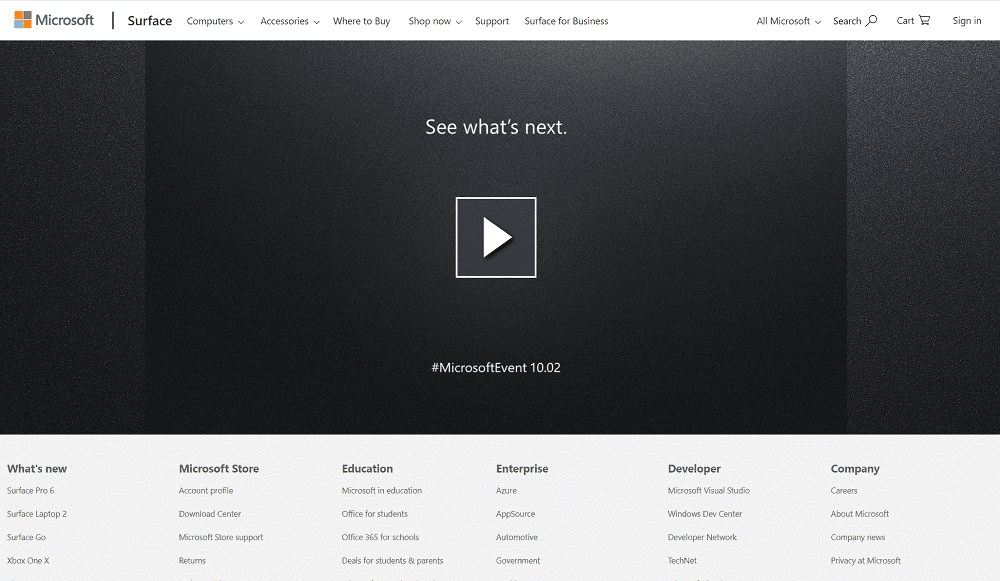Click the Microsoft logo
1000x581 pixels.
[54, 20]
